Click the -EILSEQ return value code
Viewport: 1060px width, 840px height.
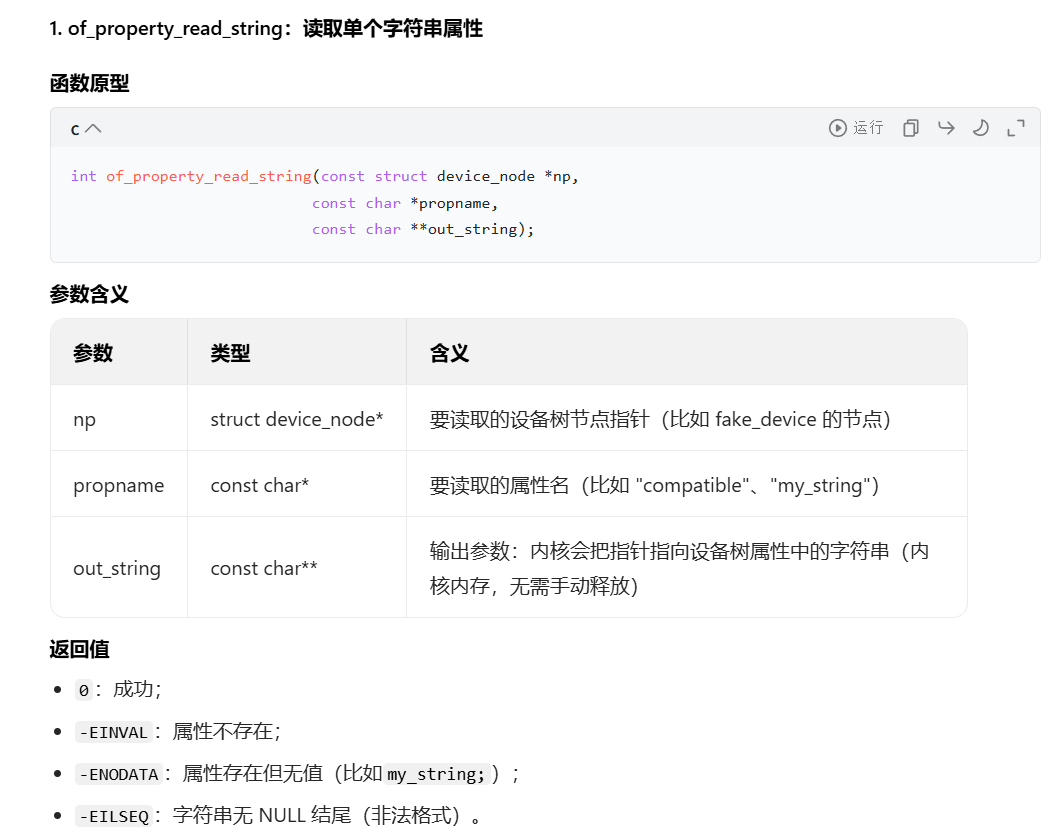coord(114,816)
